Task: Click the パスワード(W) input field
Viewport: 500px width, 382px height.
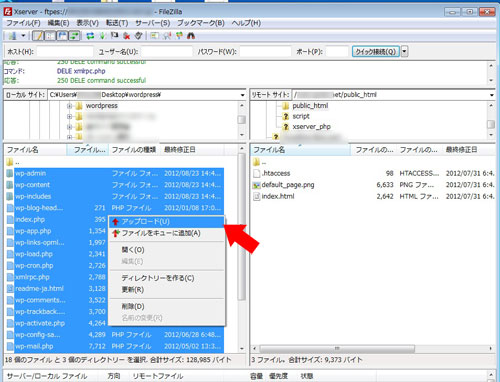Action: [265, 52]
